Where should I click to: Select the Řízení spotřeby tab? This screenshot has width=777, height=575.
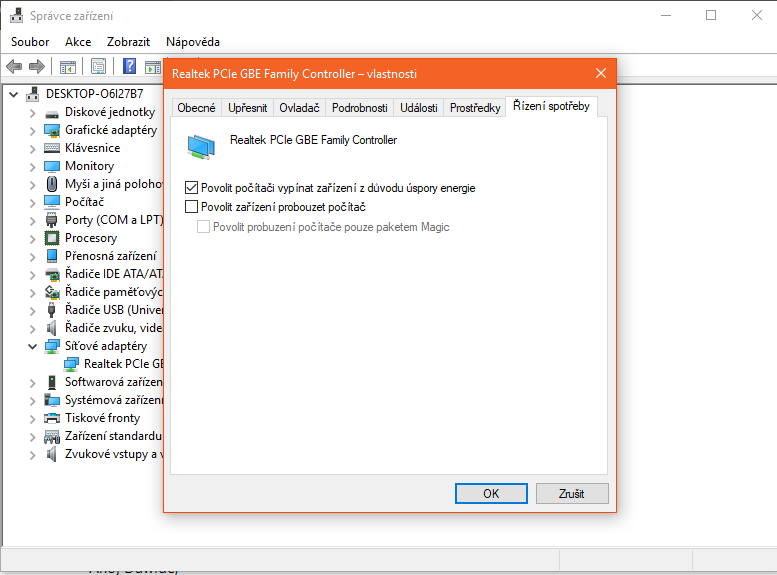coord(551,106)
